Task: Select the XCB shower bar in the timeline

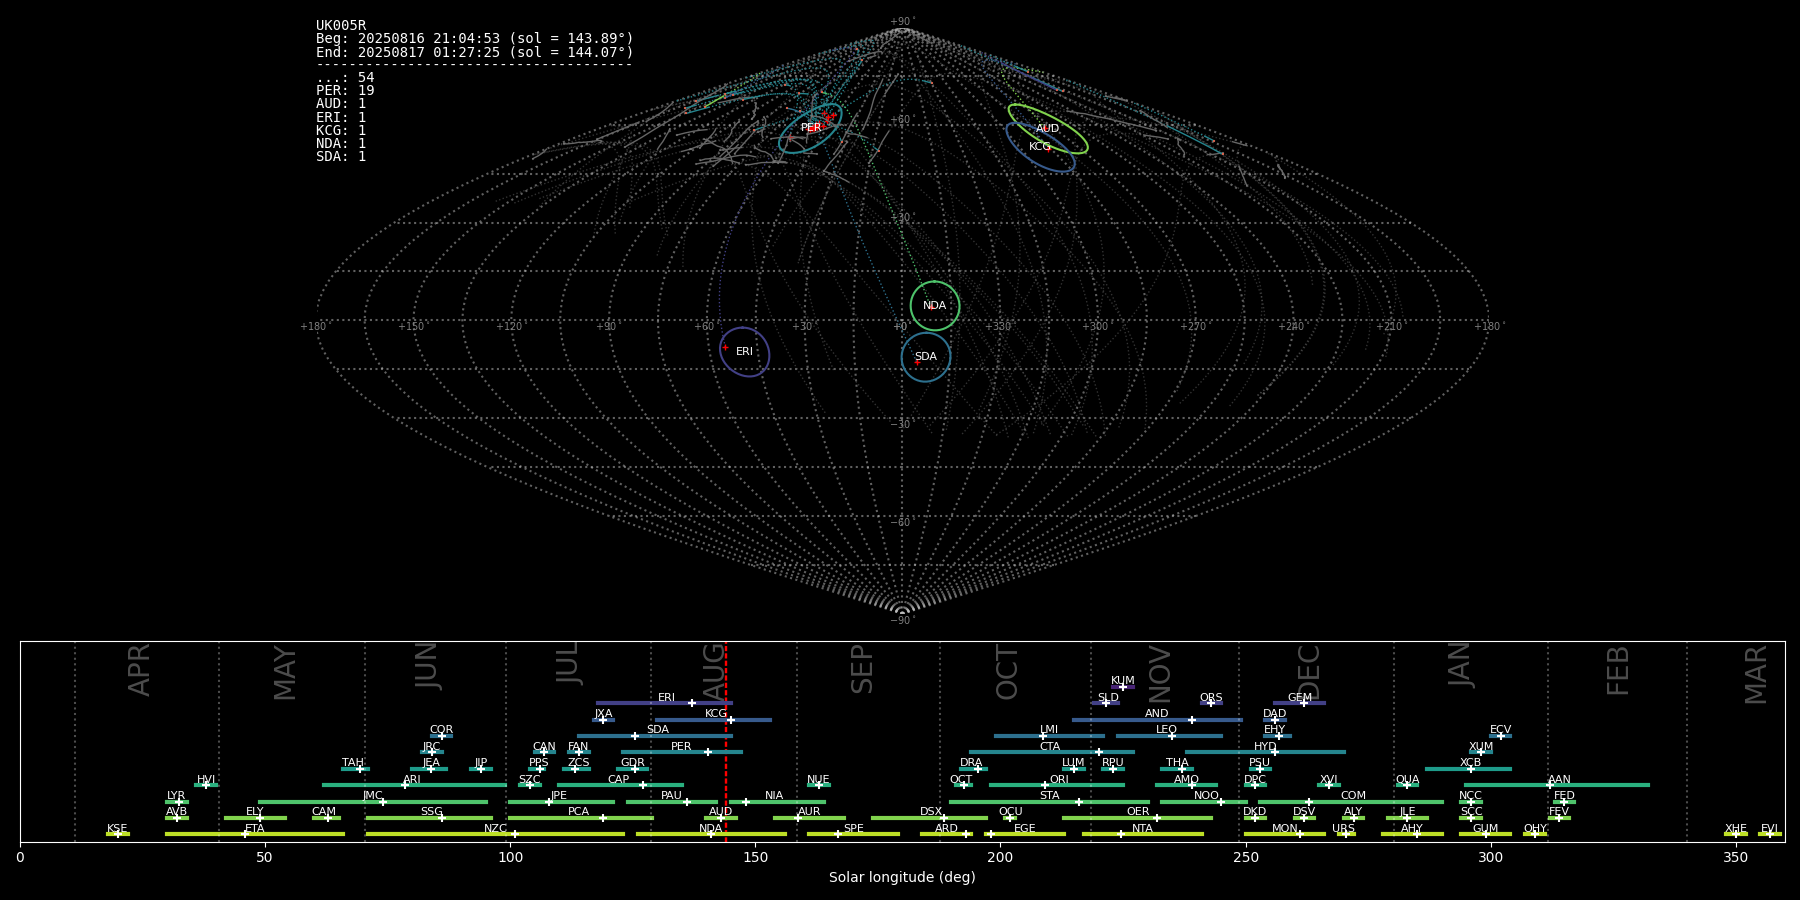Action: point(1468,769)
